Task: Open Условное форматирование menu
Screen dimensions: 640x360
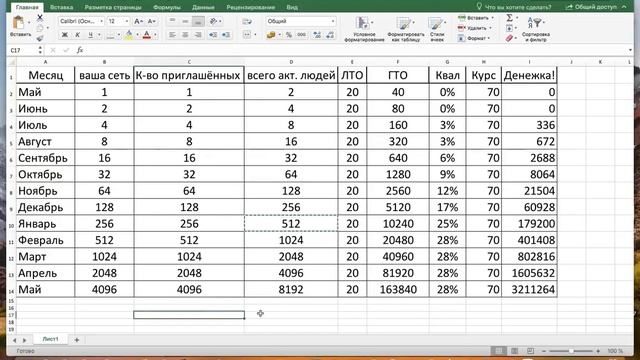Action: (x=364, y=29)
